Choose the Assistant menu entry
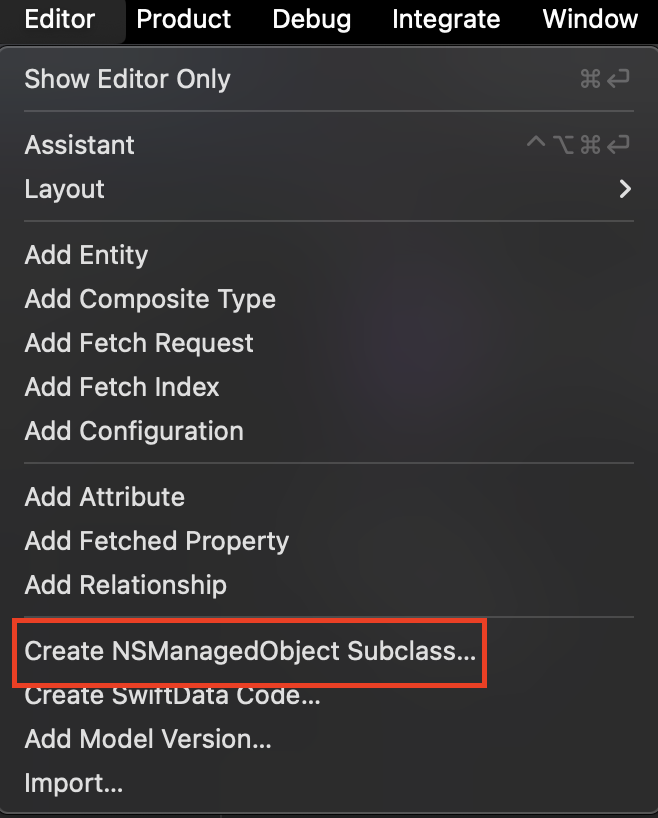658x818 pixels. 80,145
